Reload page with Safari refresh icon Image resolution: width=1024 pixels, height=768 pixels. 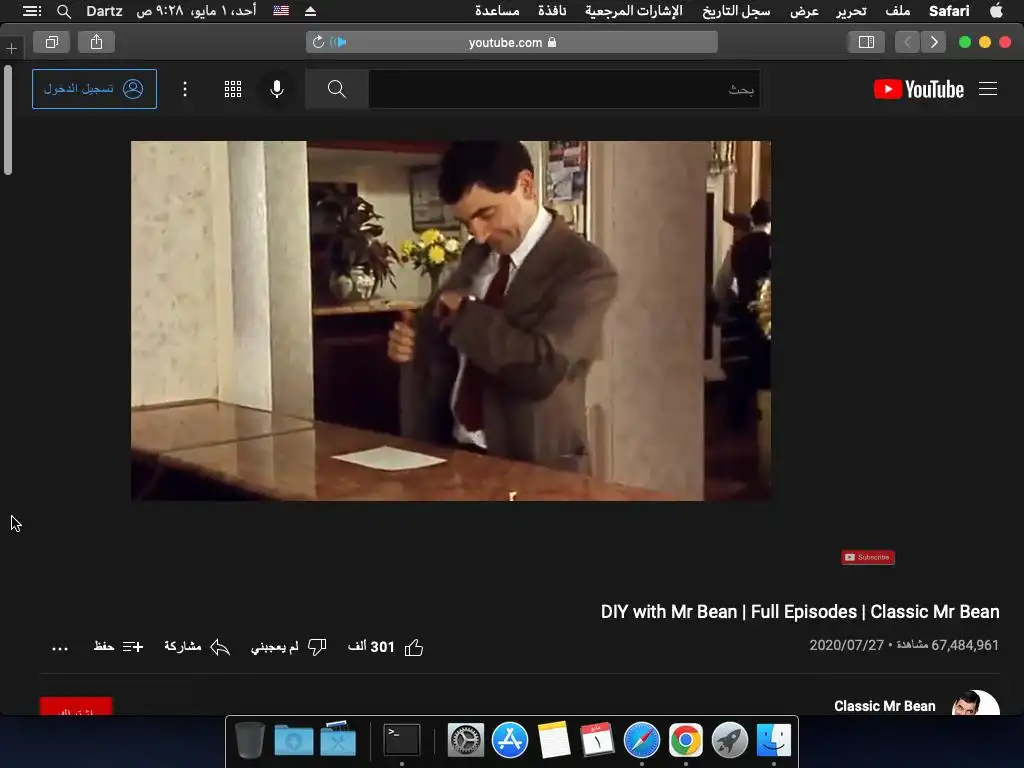tap(318, 42)
